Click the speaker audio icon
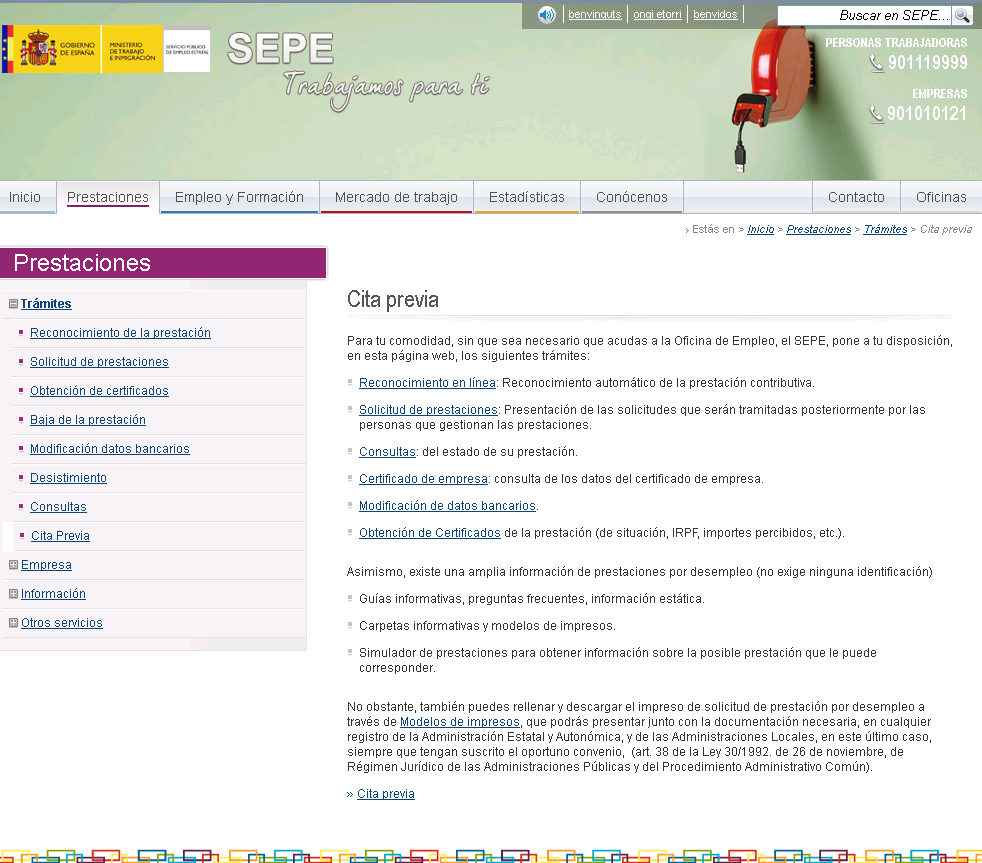 pos(547,15)
